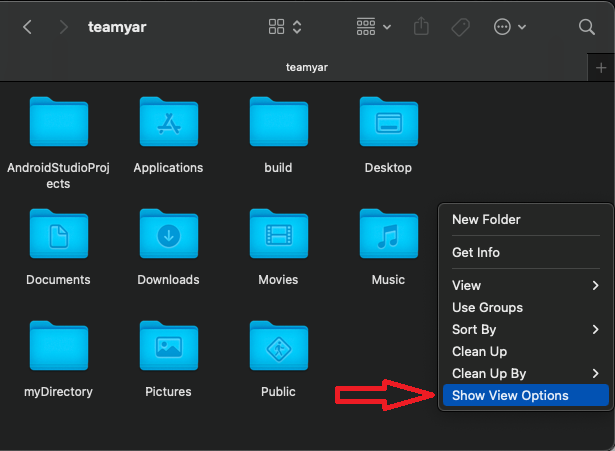Select the Documents folder icon
Screen dimensions: 615x451
[58, 234]
